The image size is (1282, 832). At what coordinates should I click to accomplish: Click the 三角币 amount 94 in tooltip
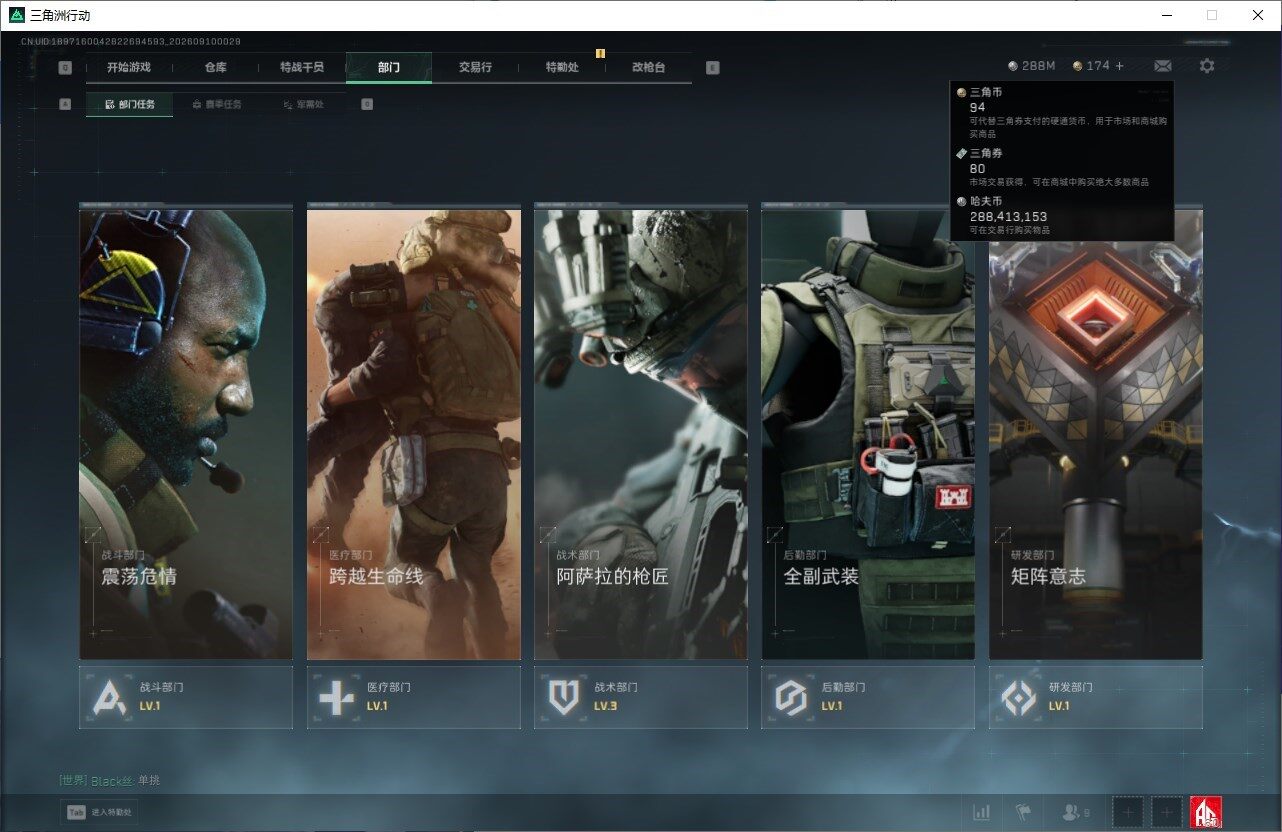tap(977, 107)
